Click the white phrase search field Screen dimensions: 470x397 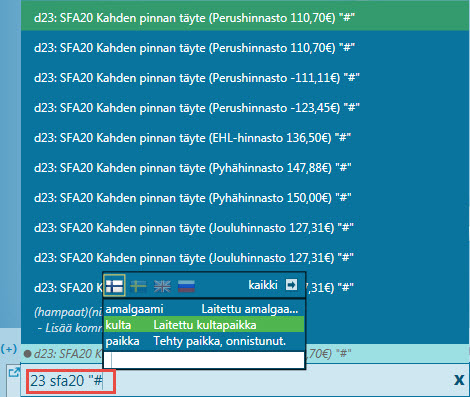click(204, 360)
